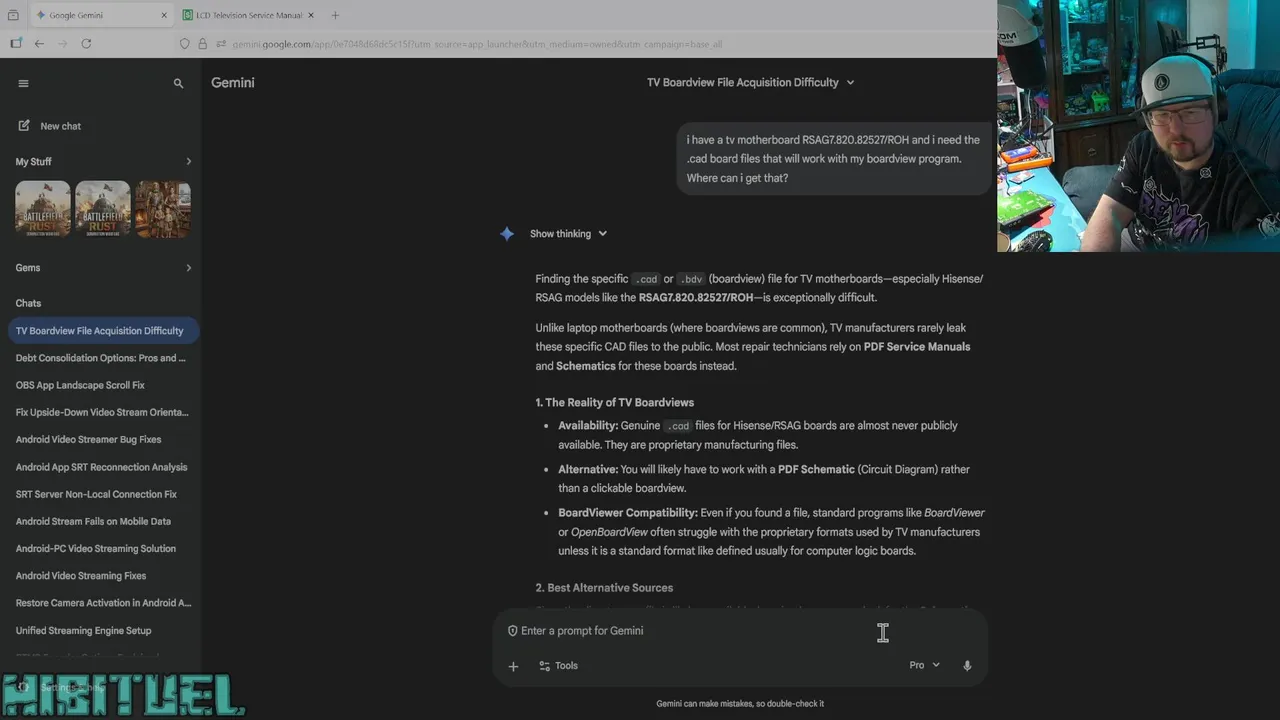Image resolution: width=1280 pixels, height=720 pixels.
Task: Click the microphone voice input icon
Action: coord(967,666)
